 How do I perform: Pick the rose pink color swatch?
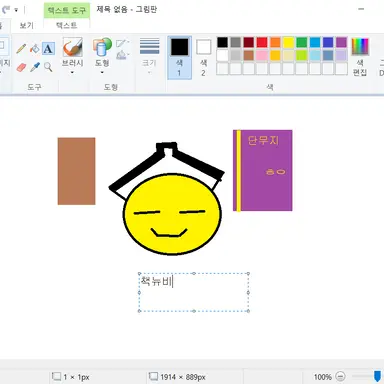click(262, 55)
